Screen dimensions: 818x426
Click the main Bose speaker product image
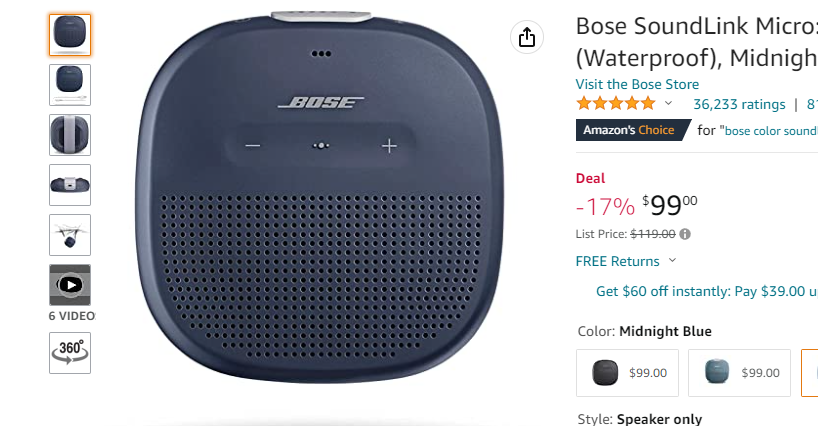pyautogui.click(x=320, y=210)
